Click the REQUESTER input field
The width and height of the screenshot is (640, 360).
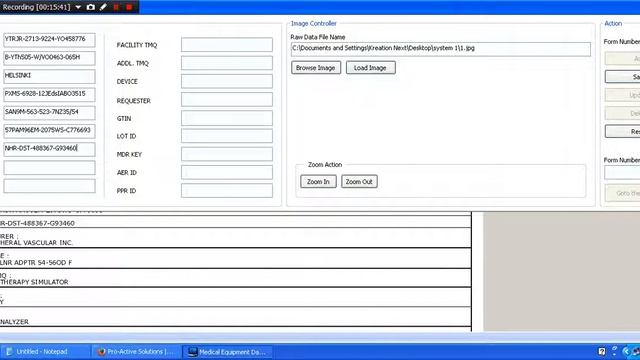227,100
